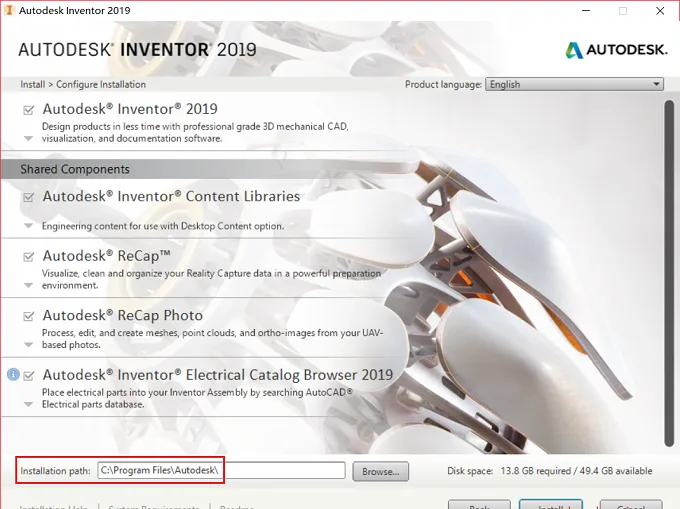Screen dimensions: 680x509
Task: Click the vertical scrollbar of the component list
Action: (669, 273)
